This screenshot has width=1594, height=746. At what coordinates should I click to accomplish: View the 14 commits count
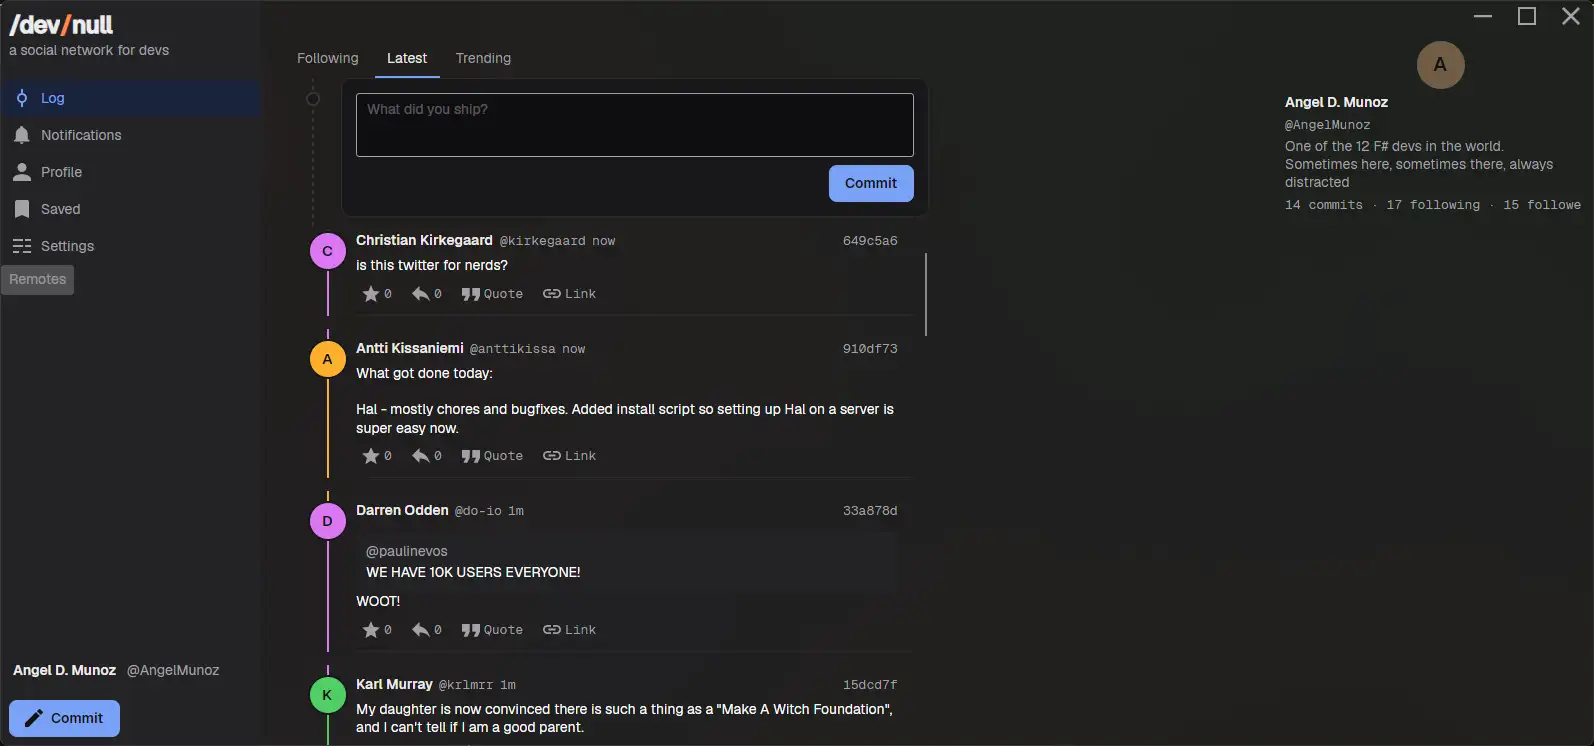[x=1324, y=205]
